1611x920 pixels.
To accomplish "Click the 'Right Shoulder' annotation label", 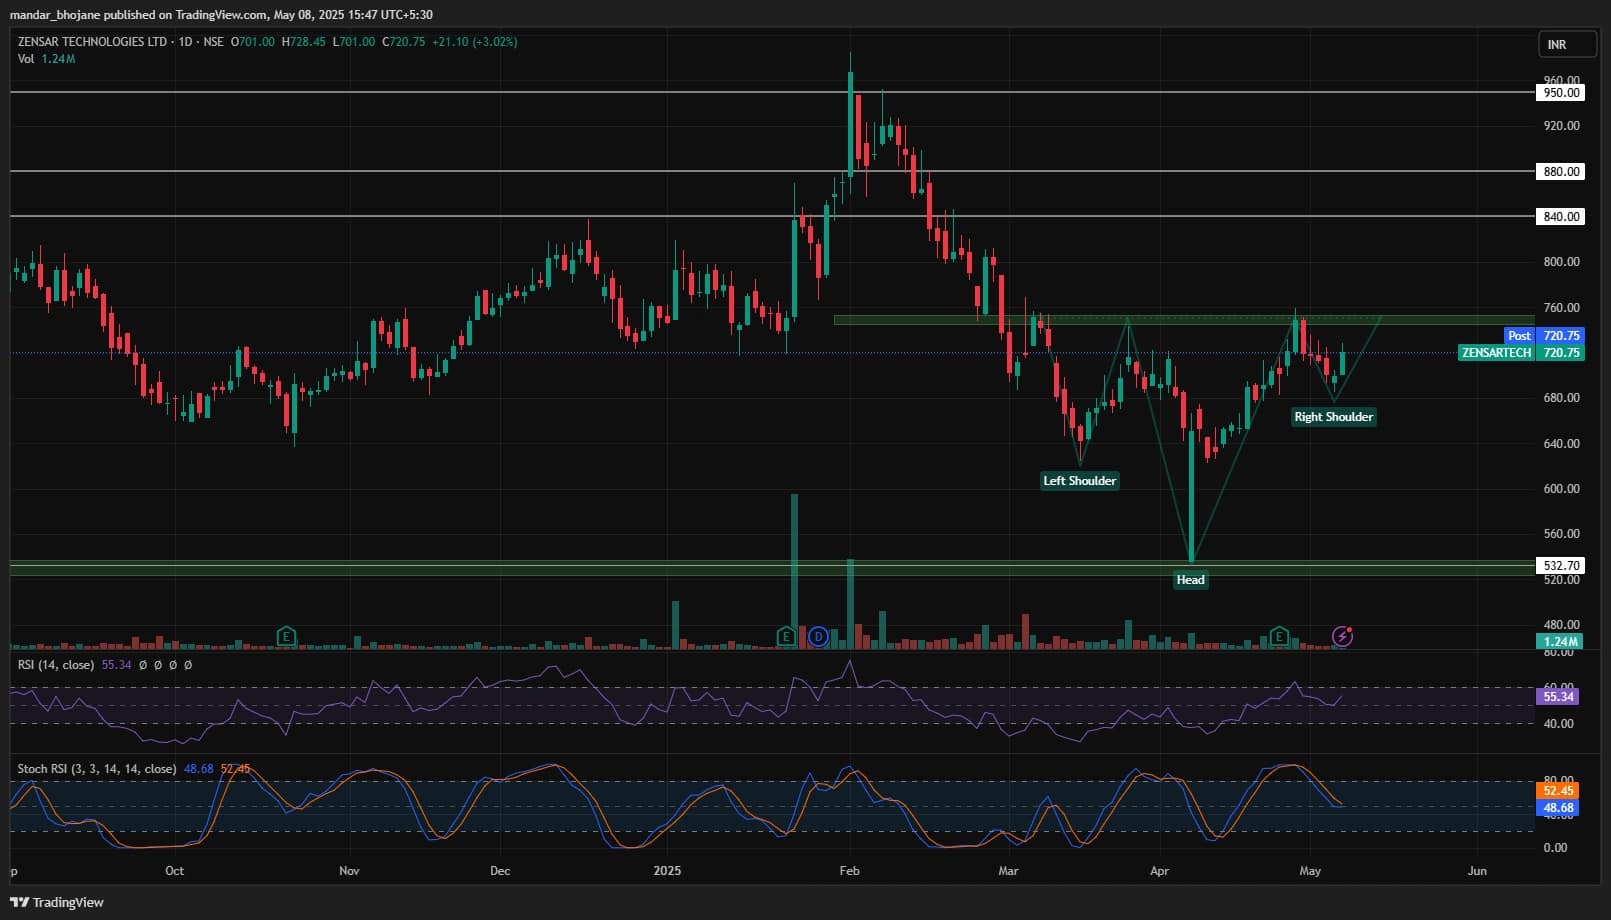I will 1333,417.
